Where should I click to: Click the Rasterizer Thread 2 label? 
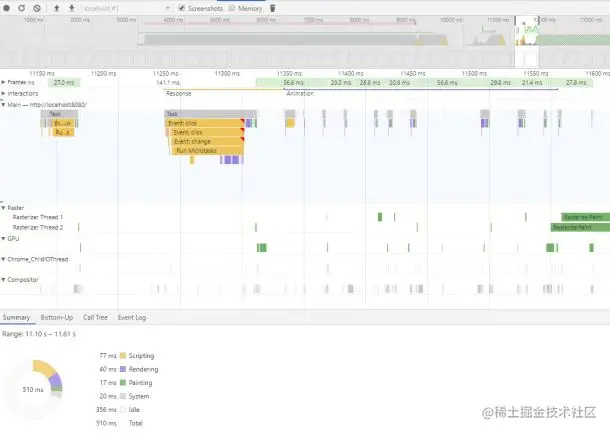pyautogui.click(x=38, y=227)
